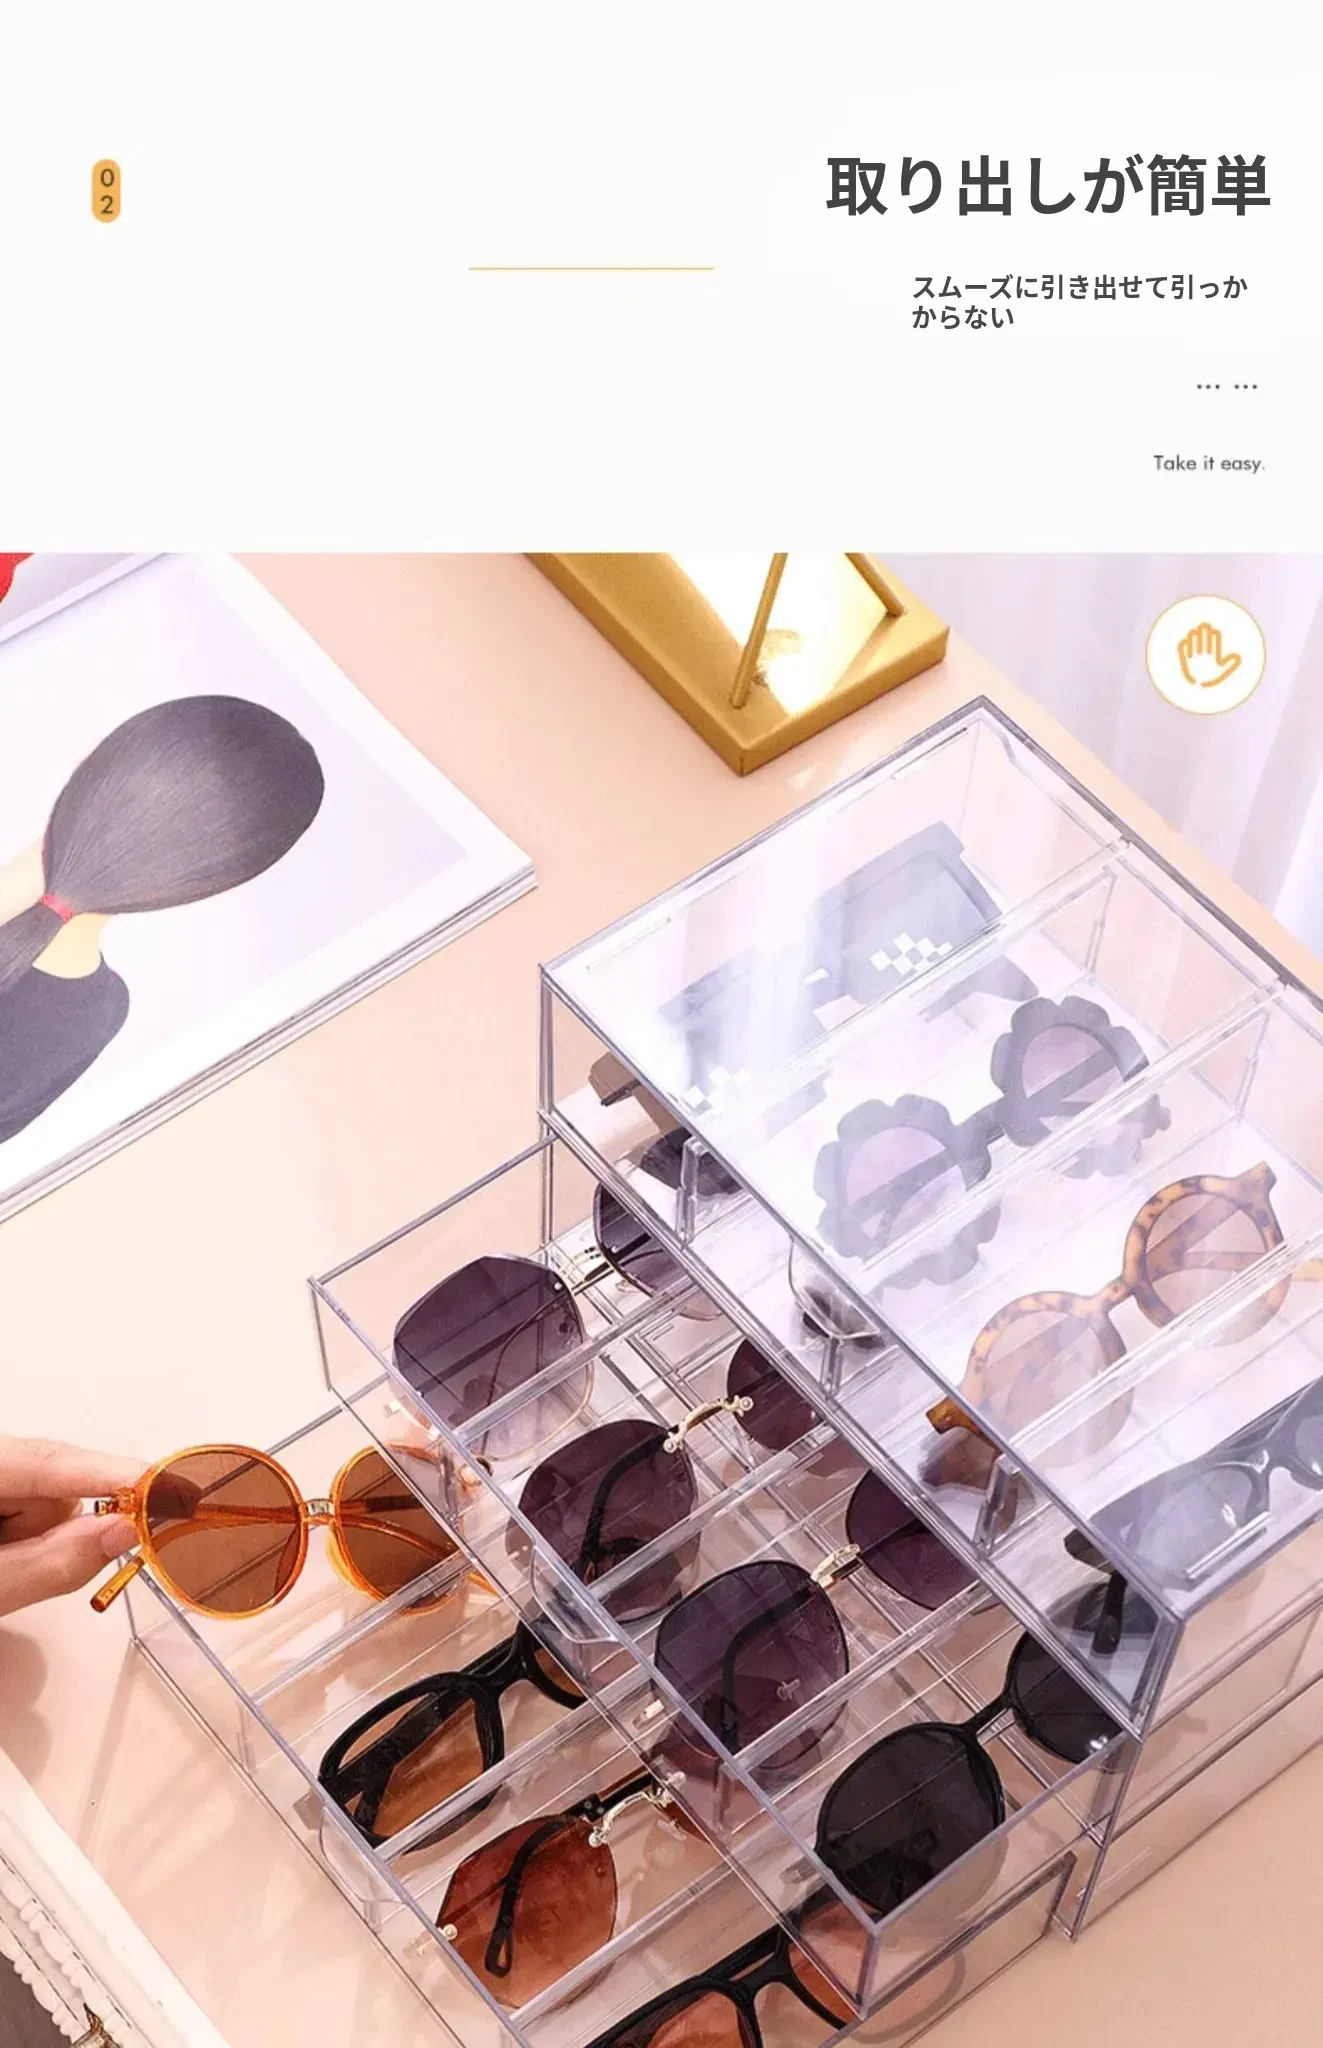The image size is (1323, 2048).
Task: Click the orange divider line
Action: click(x=591, y=268)
